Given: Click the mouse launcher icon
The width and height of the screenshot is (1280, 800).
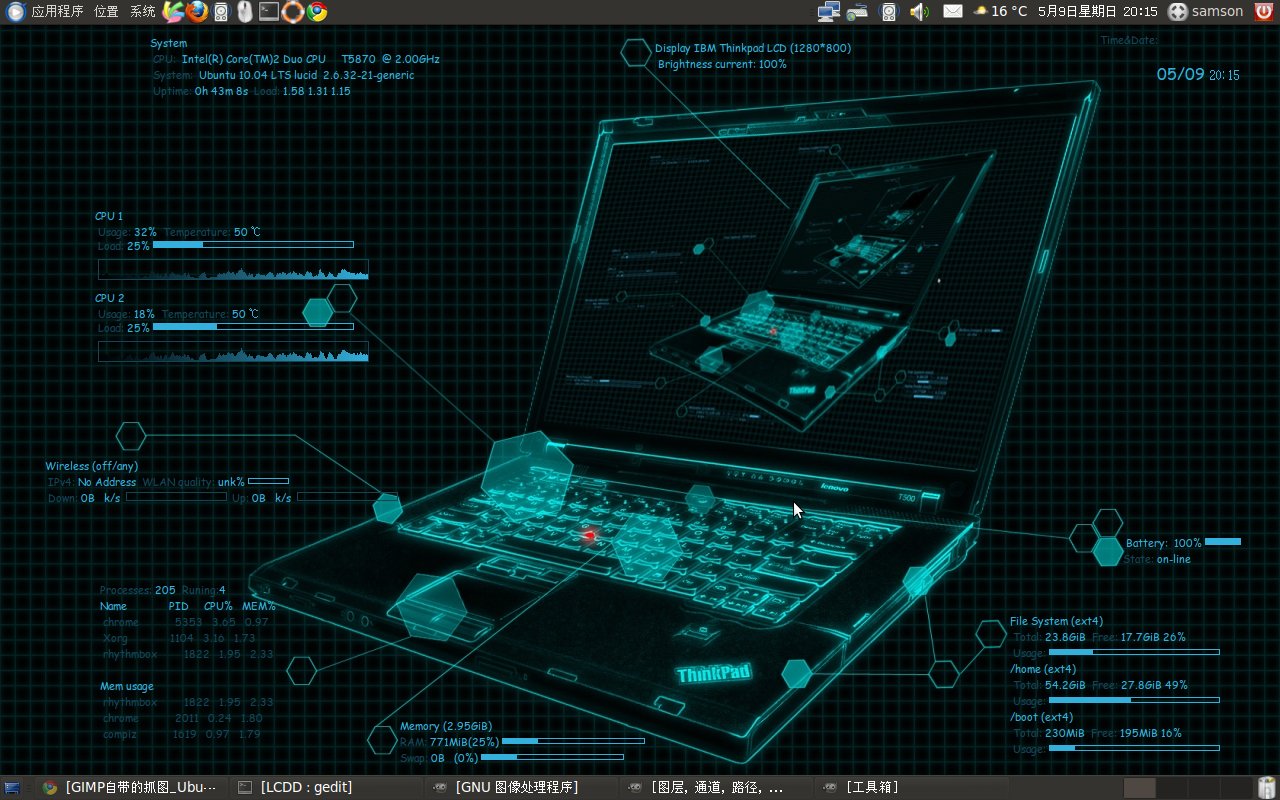Looking at the screenshot, I should [x=245, y=12].
